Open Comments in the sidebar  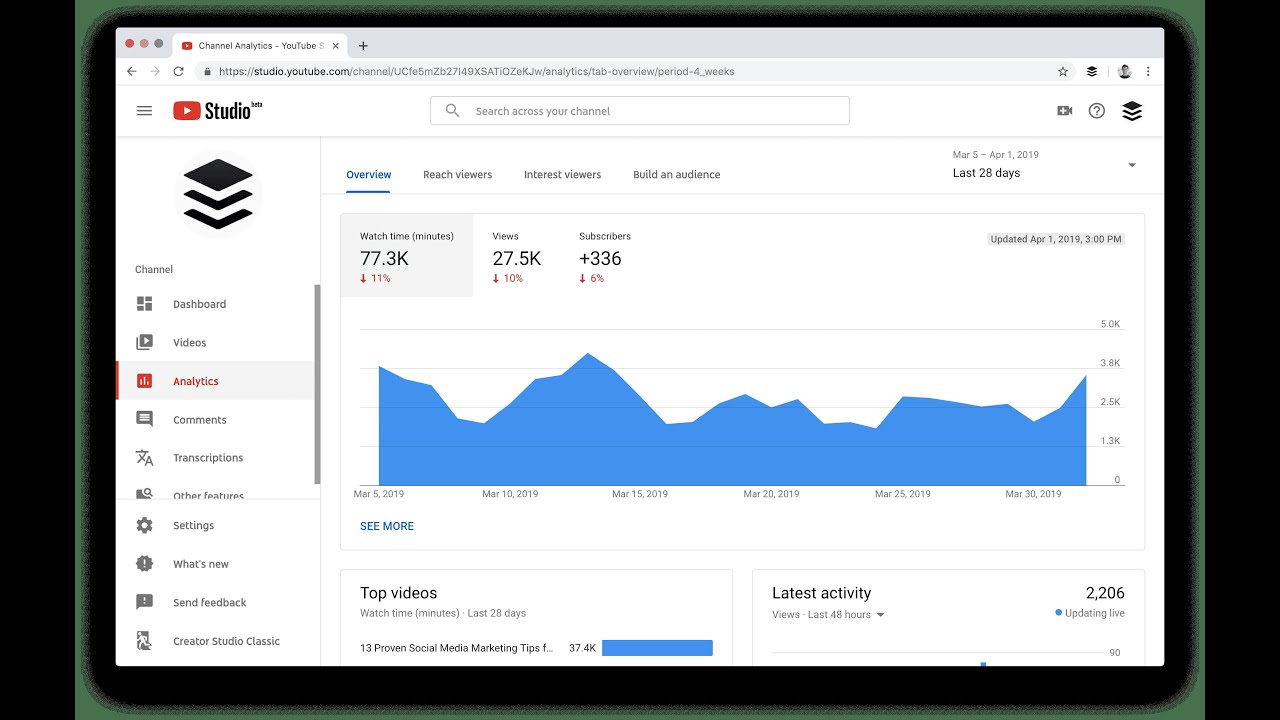tap(218, 420)
